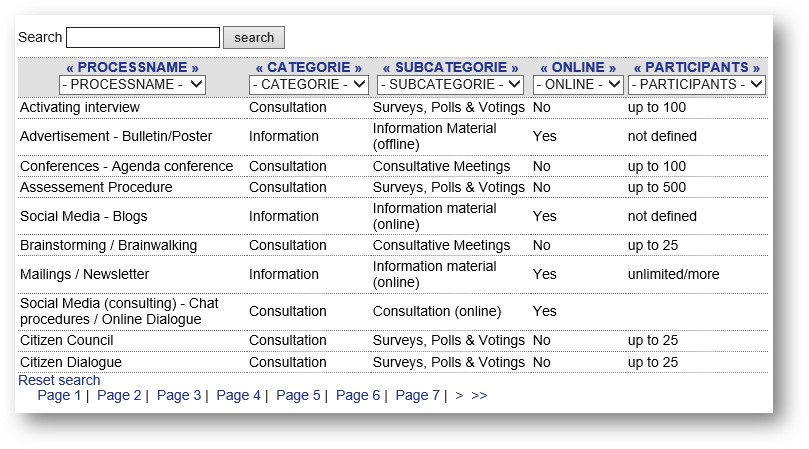Sort by PARTICIPANTS column header

697,67
